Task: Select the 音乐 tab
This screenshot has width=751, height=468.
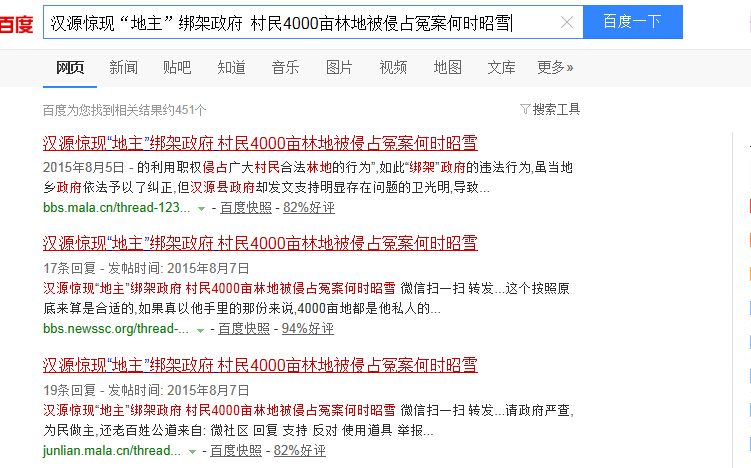Action: click(x=285, y=67)
